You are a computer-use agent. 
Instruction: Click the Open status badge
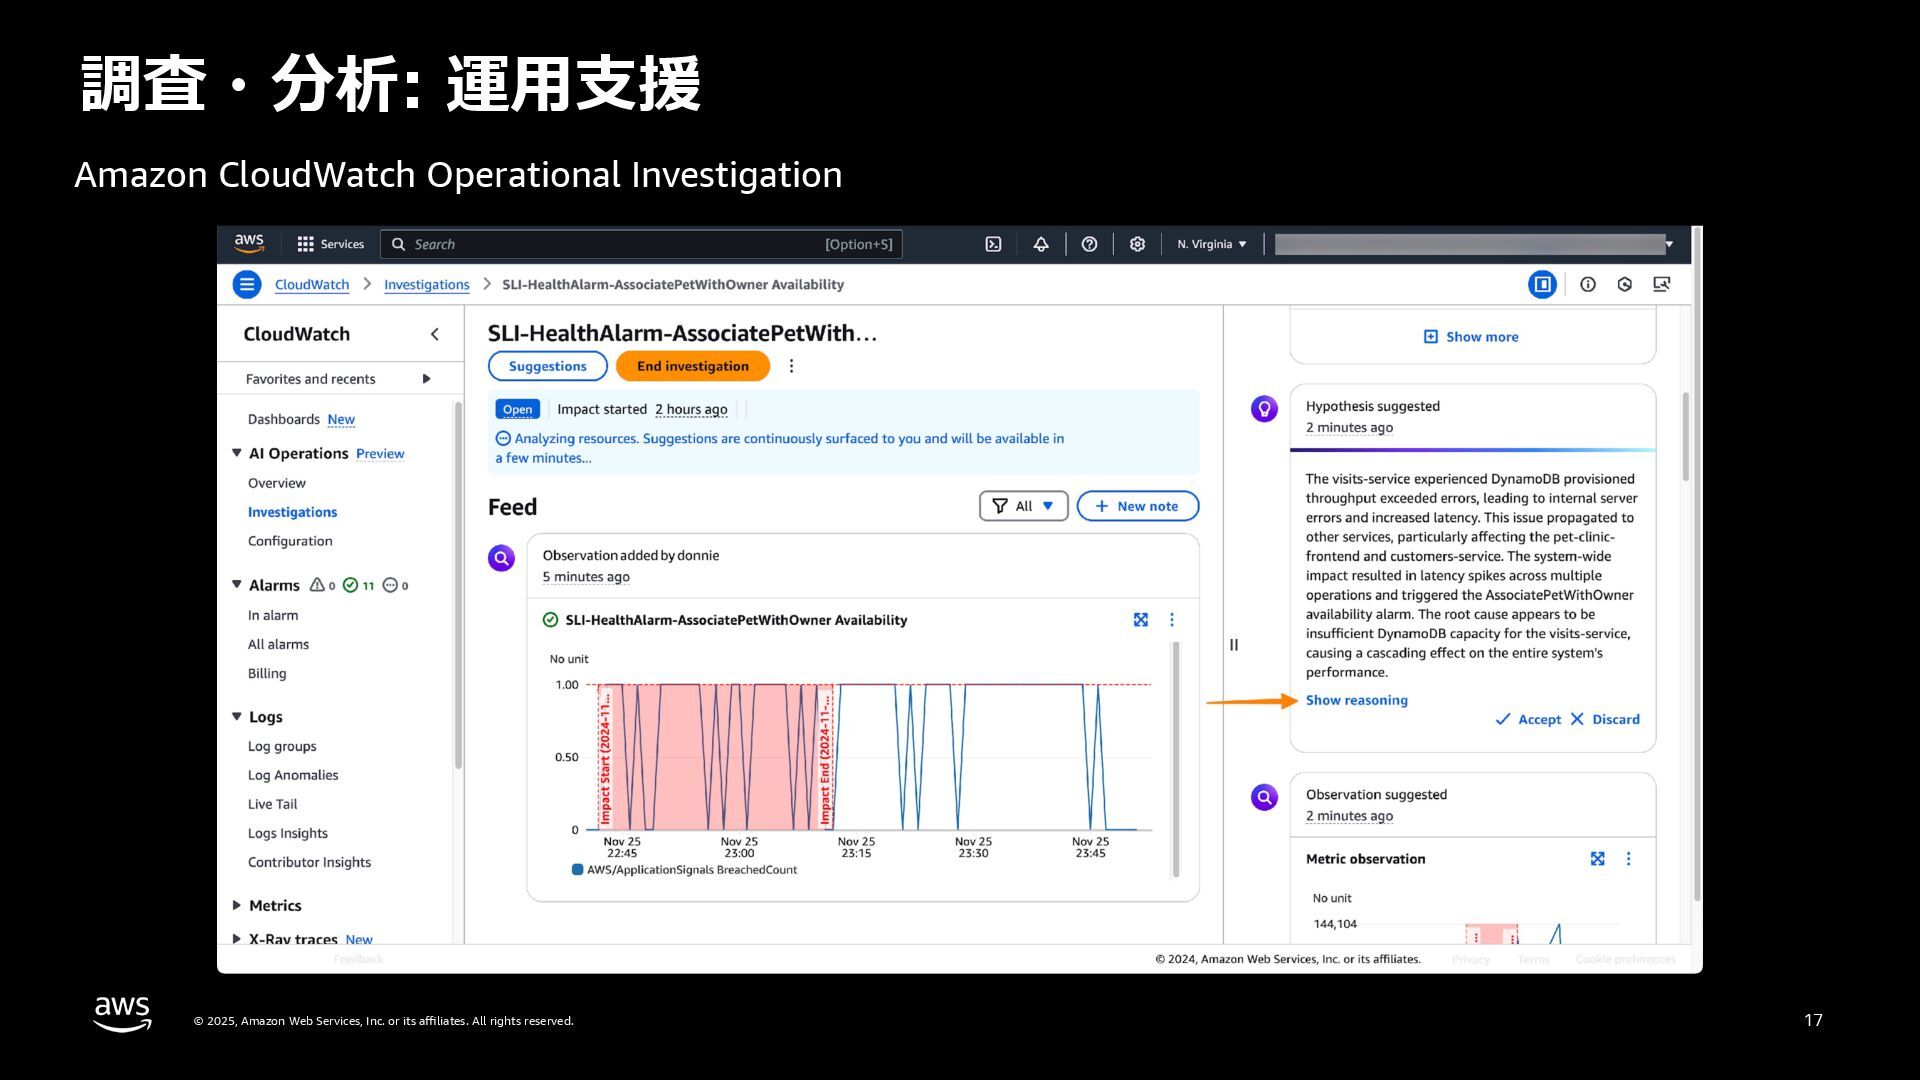click(x=517, y=409)
